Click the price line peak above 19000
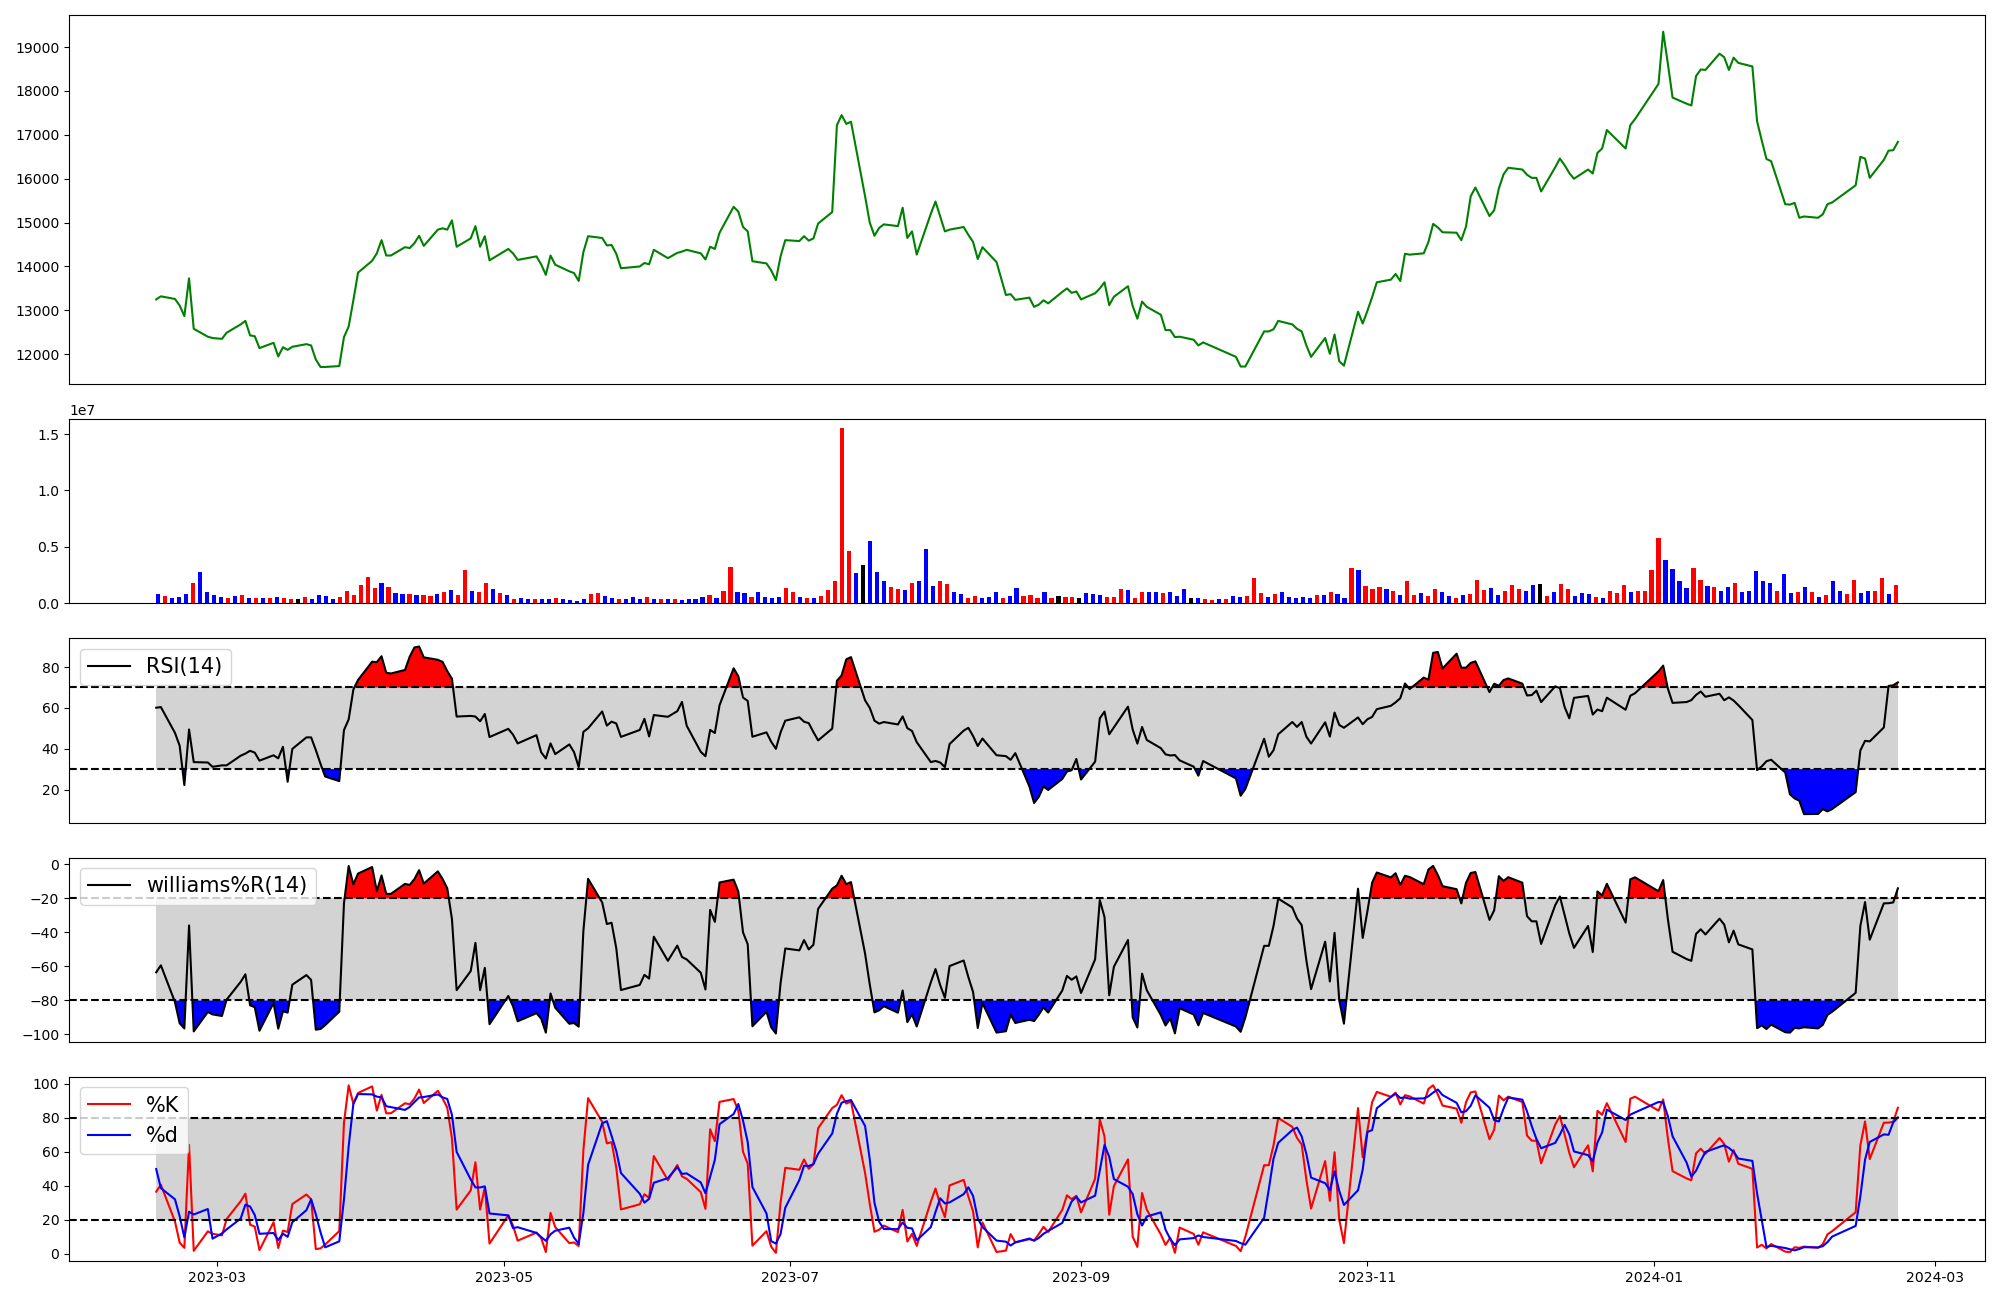The image size is (2000, 1300). [1663, 33]
